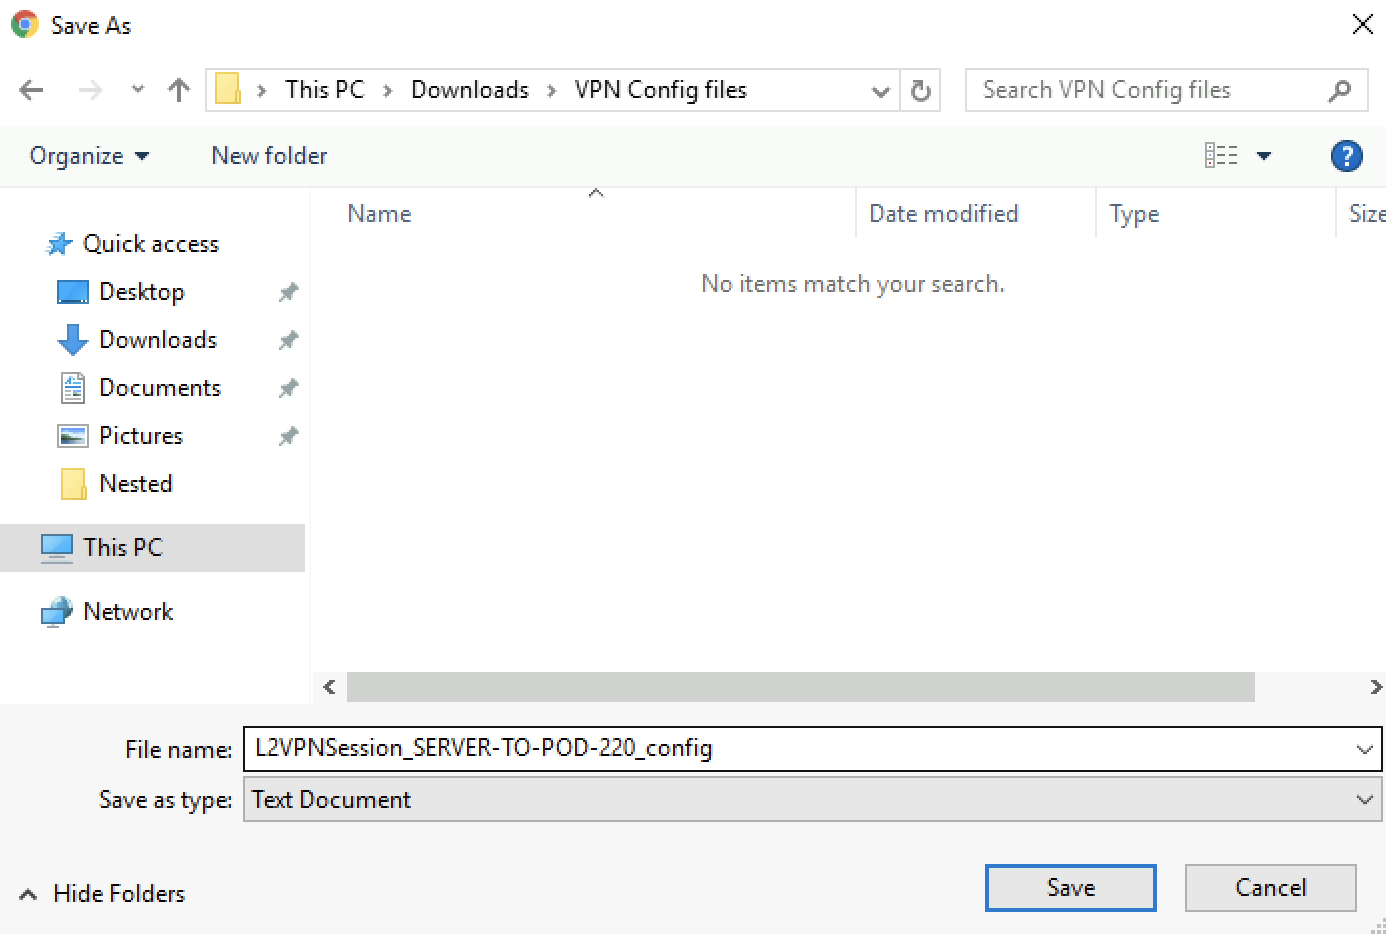Change view layout icon
The height and width of the screenshot is (934, 1386).
click(1221, 156)
